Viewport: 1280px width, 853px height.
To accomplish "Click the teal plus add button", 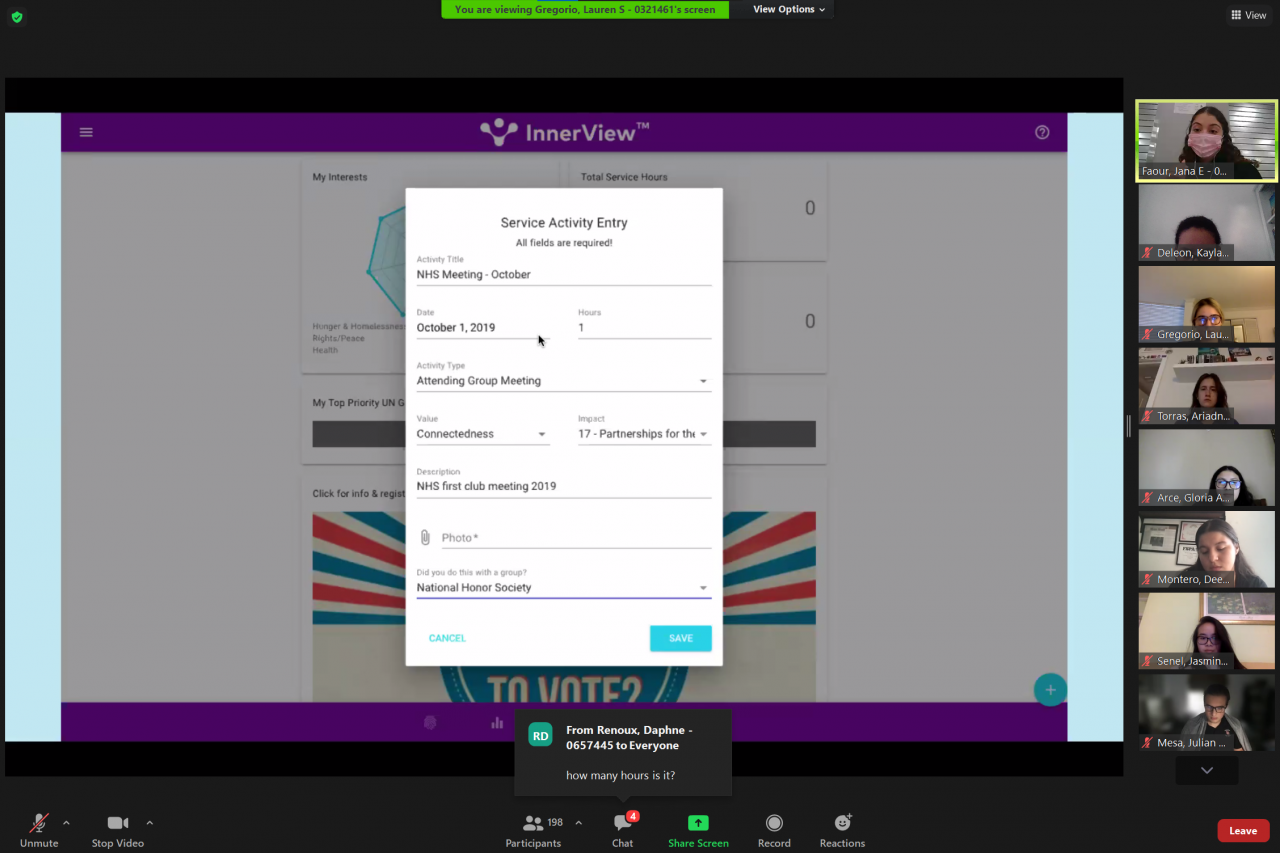I will click(x=1050, y=689).
